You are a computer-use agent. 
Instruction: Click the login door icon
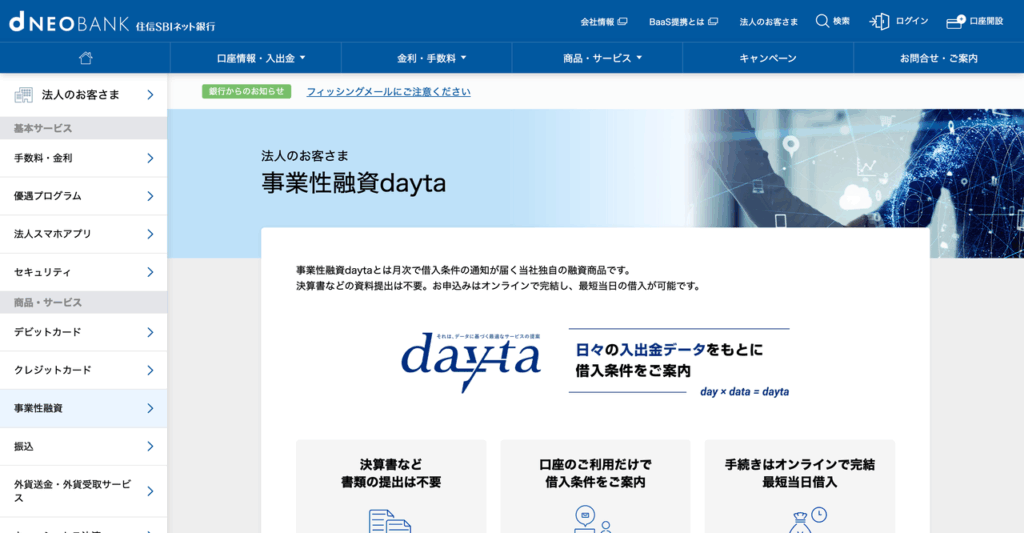point(879,22)
